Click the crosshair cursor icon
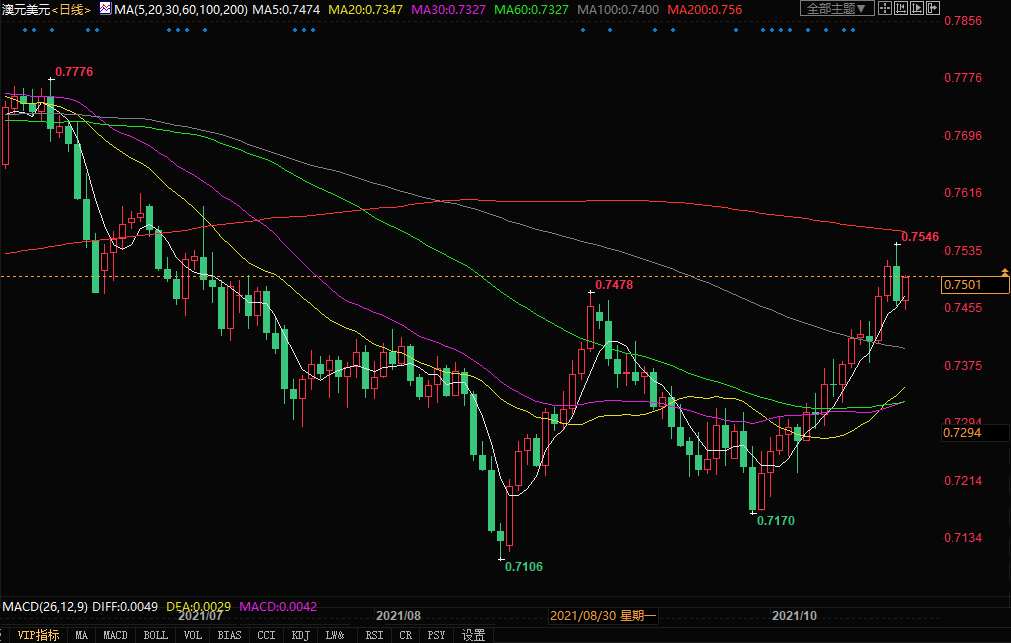Image resolution: width=1011 pixels, height=643 pixels. coord(887,8)
